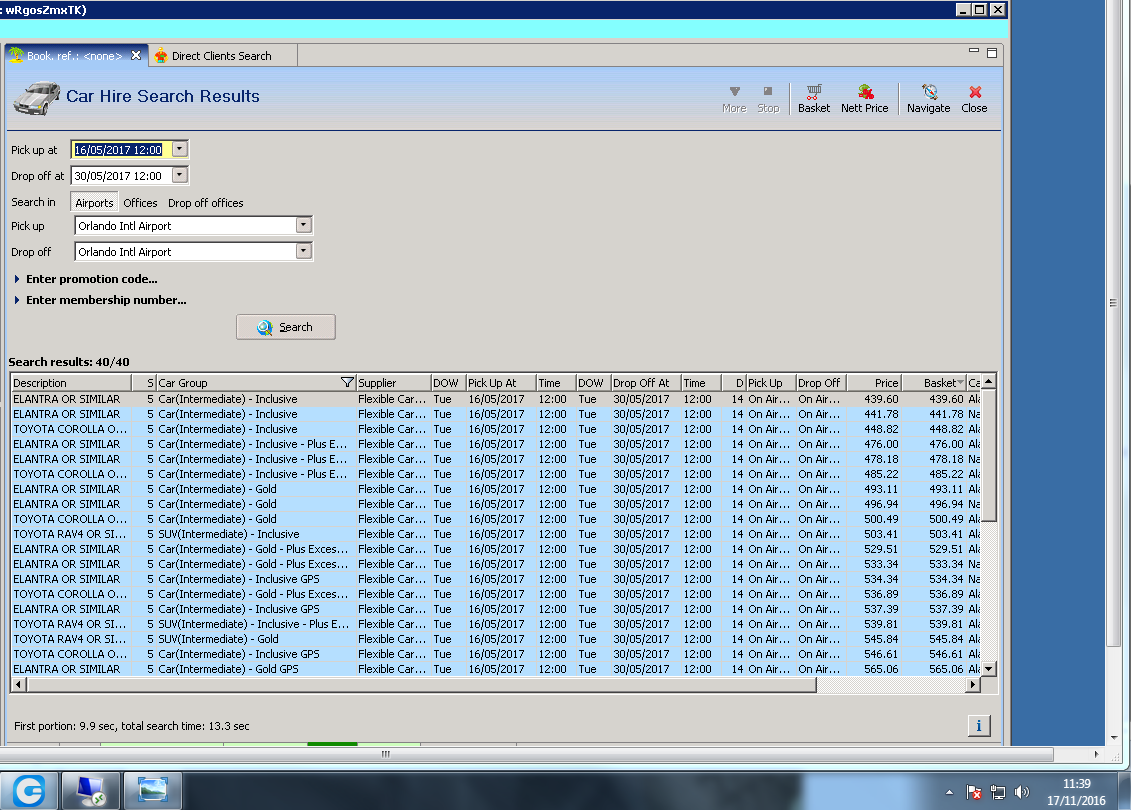
Task: Switch to Direct Clients Search tab
Action: coord(221,56)
